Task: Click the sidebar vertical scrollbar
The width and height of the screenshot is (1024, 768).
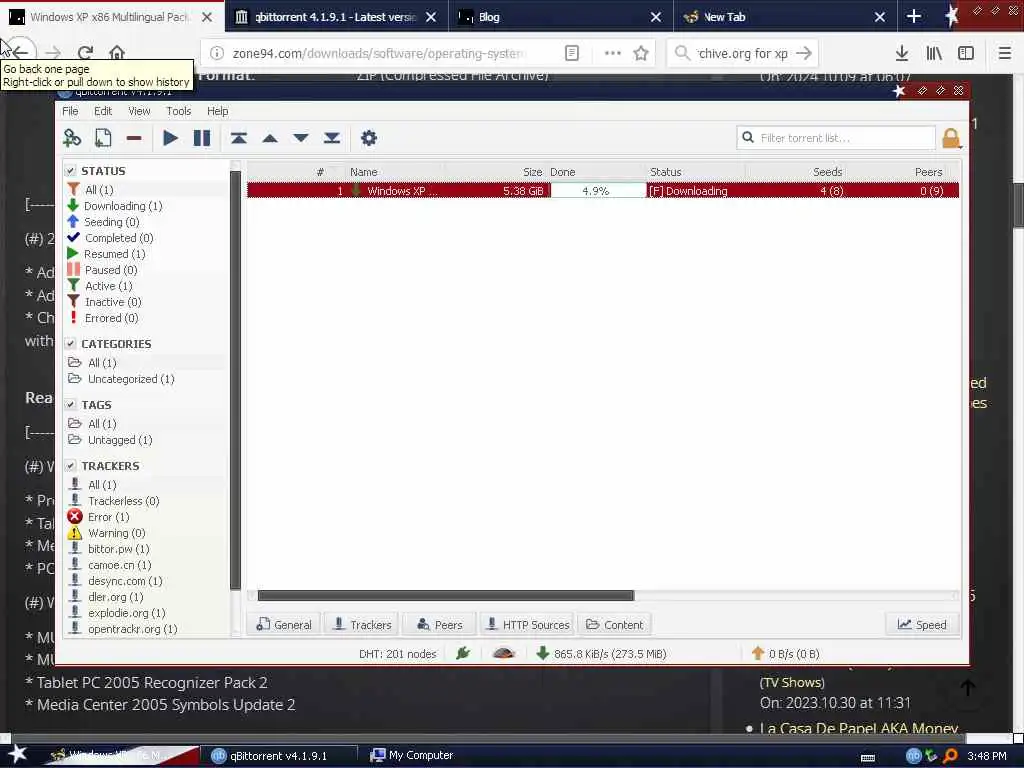Action: (x=235, y=379)
